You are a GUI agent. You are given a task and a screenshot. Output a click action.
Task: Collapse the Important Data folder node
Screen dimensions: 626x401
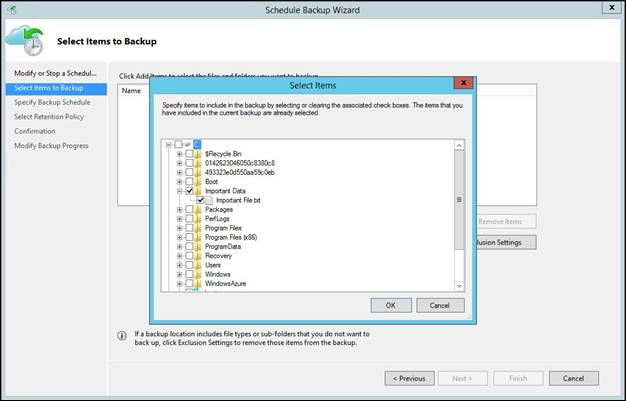180,191
